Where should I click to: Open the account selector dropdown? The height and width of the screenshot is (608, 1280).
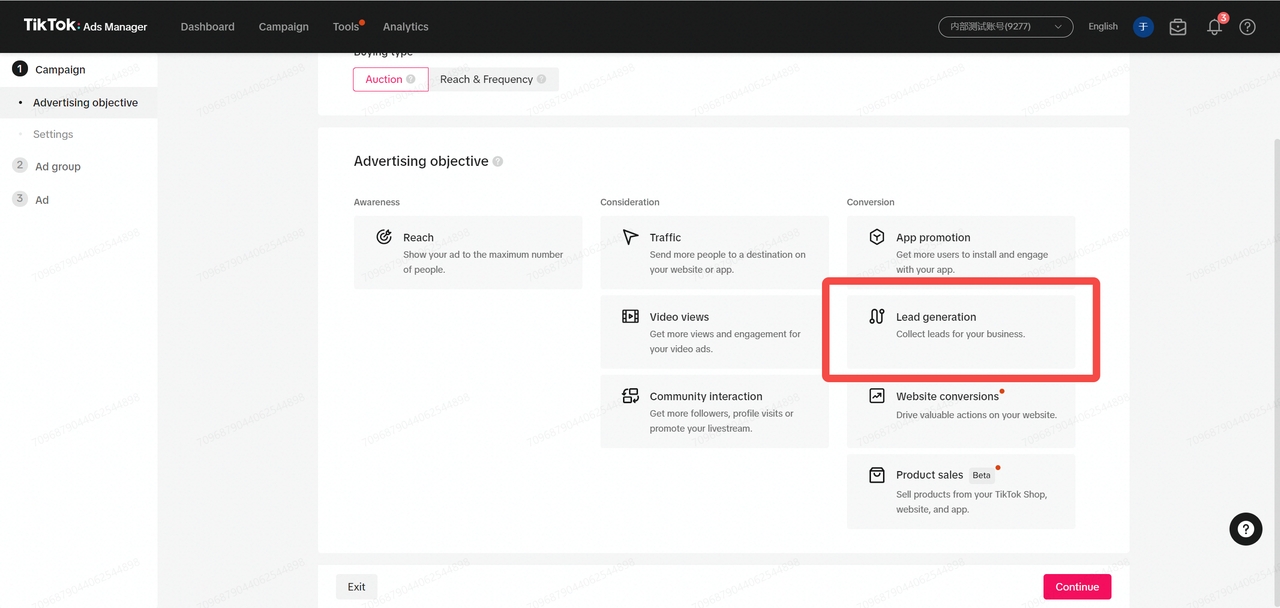point(1005,27)
